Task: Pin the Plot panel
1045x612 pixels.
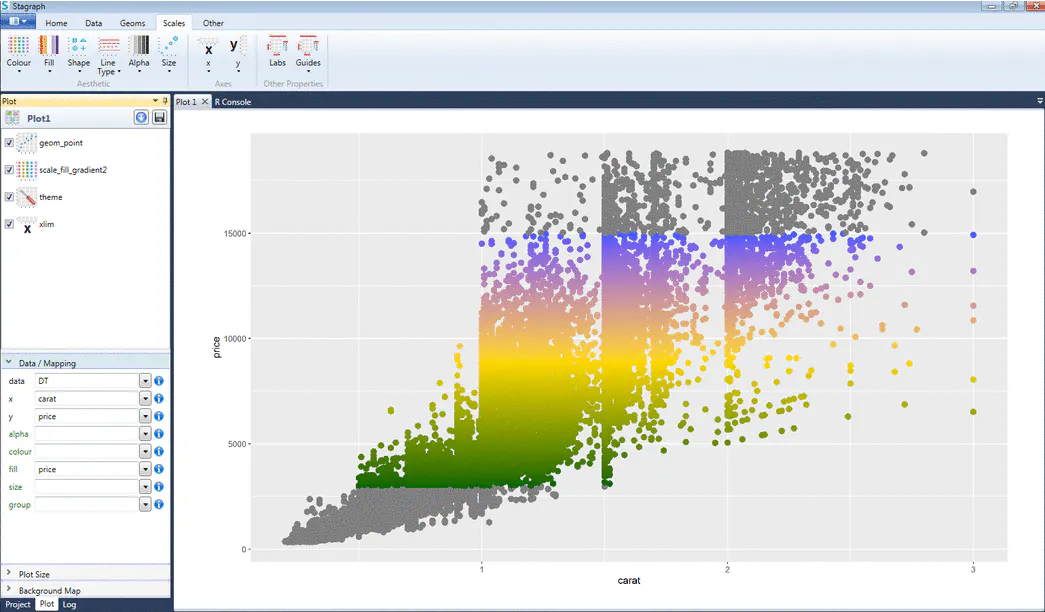Action: [x=165, y=101]
